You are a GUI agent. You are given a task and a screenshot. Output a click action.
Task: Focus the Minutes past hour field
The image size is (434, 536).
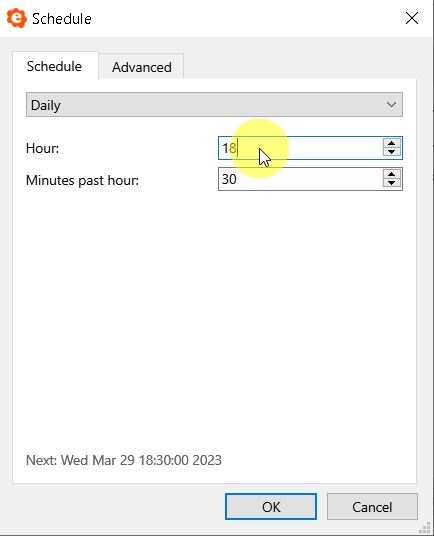[x=301, y=179]
